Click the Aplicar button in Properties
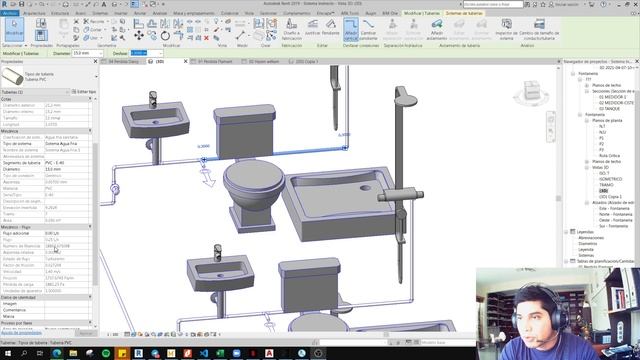The height and width of the screenshot is (360, 640). tap(85, 333)
